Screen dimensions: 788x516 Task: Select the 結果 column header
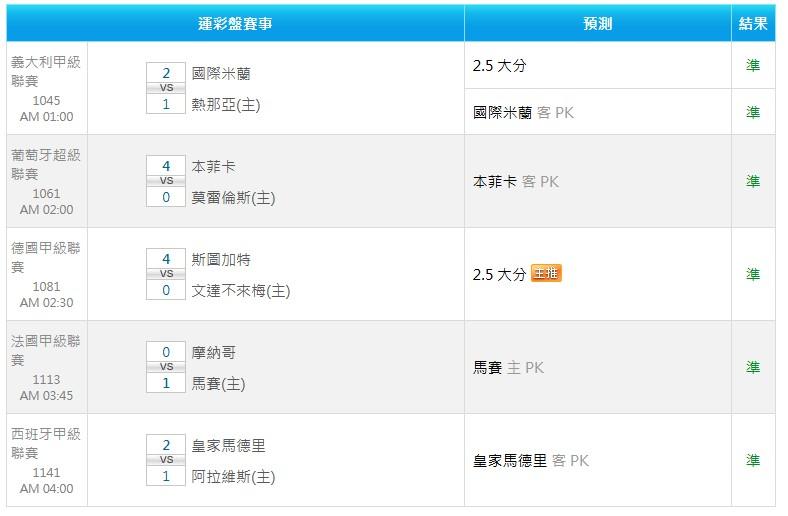753,23
